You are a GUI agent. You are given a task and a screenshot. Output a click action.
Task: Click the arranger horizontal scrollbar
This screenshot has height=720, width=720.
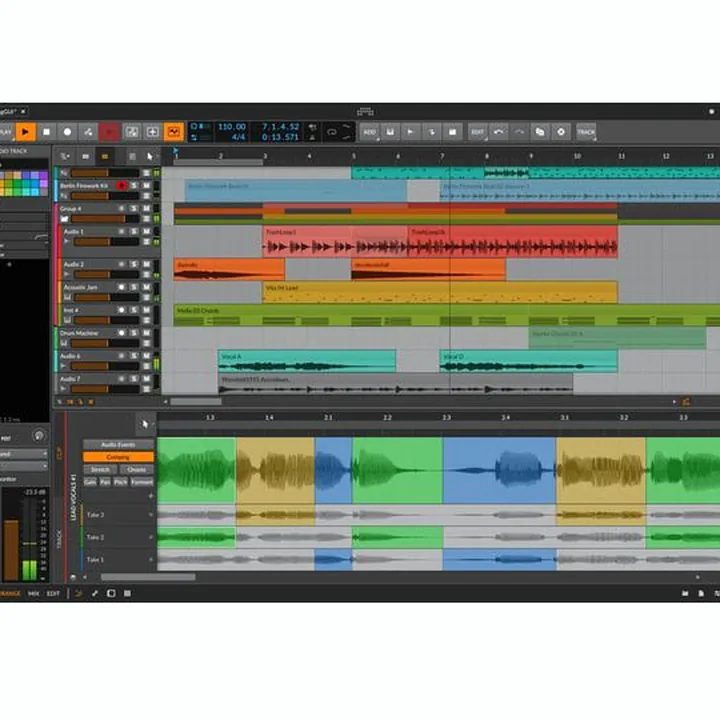196,402
